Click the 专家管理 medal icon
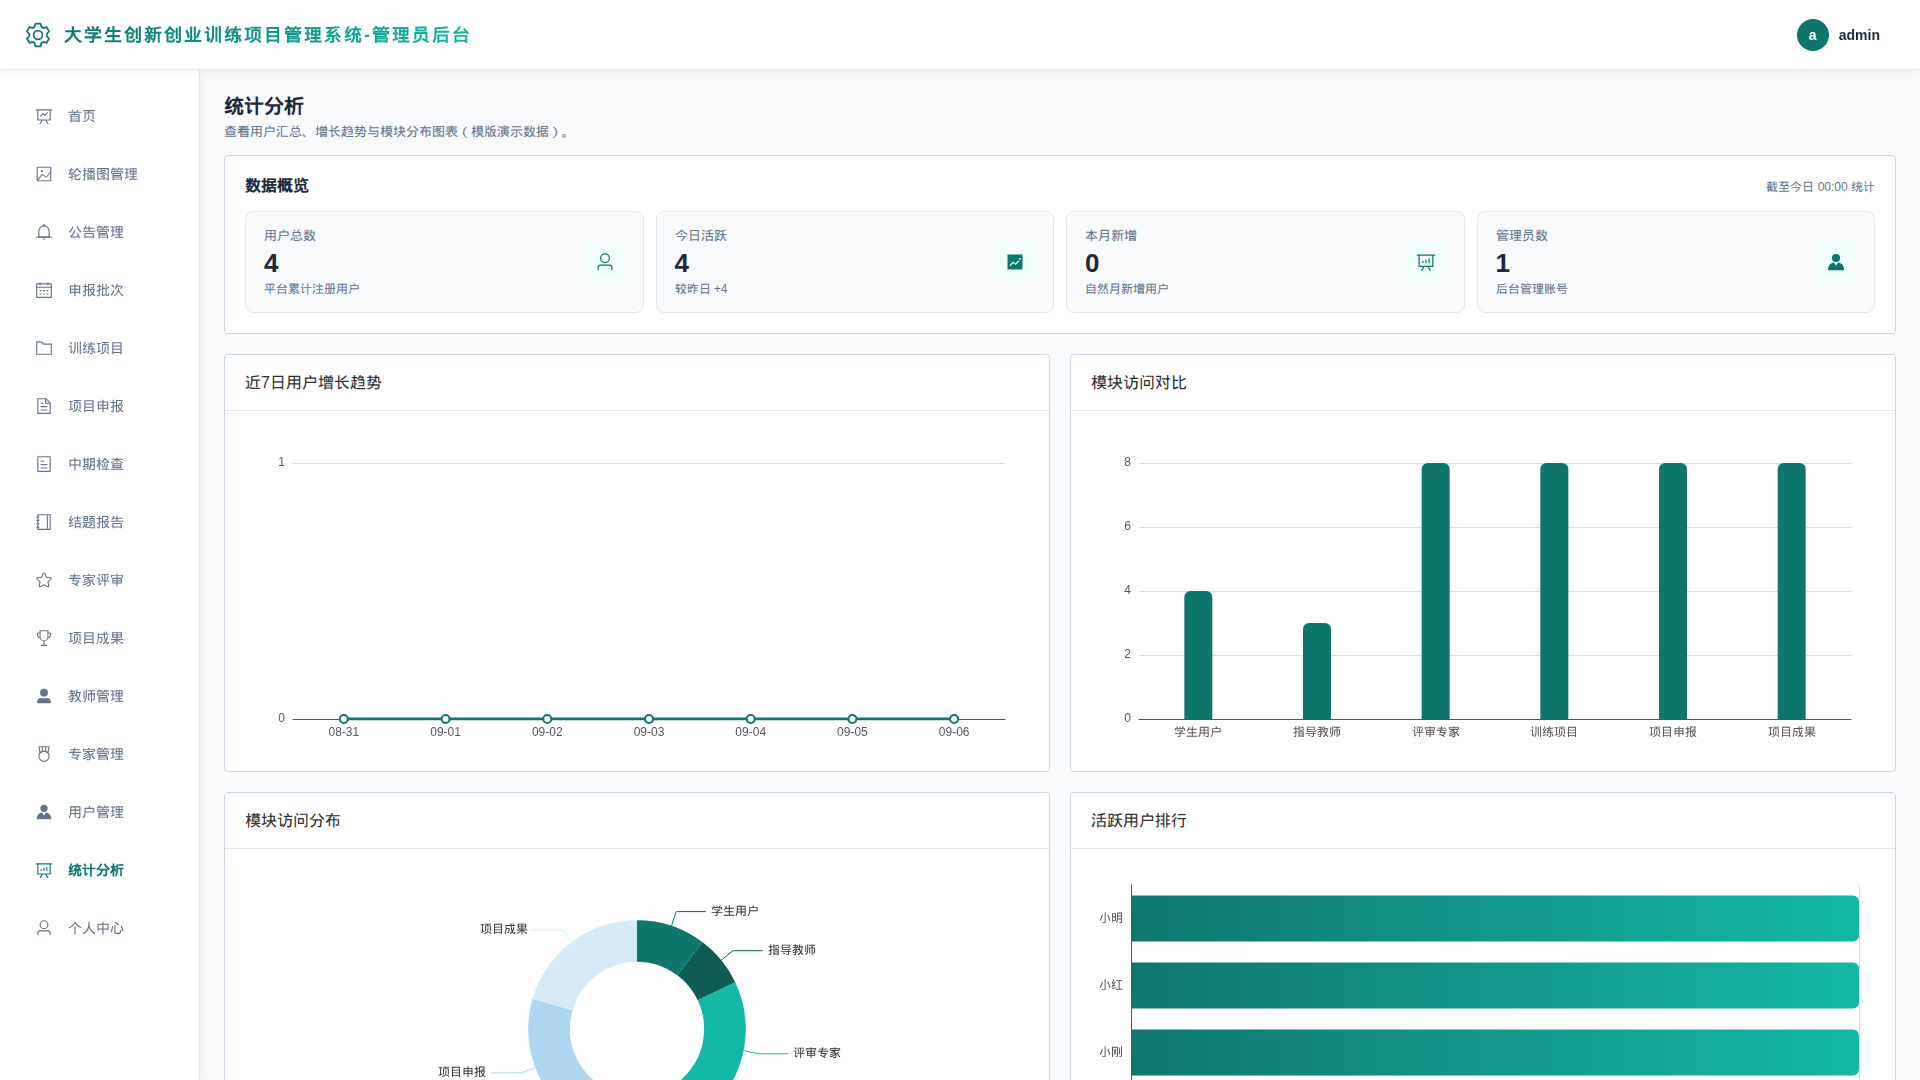The width and height of the screenshot is (1920, 1080). (44, 754)
